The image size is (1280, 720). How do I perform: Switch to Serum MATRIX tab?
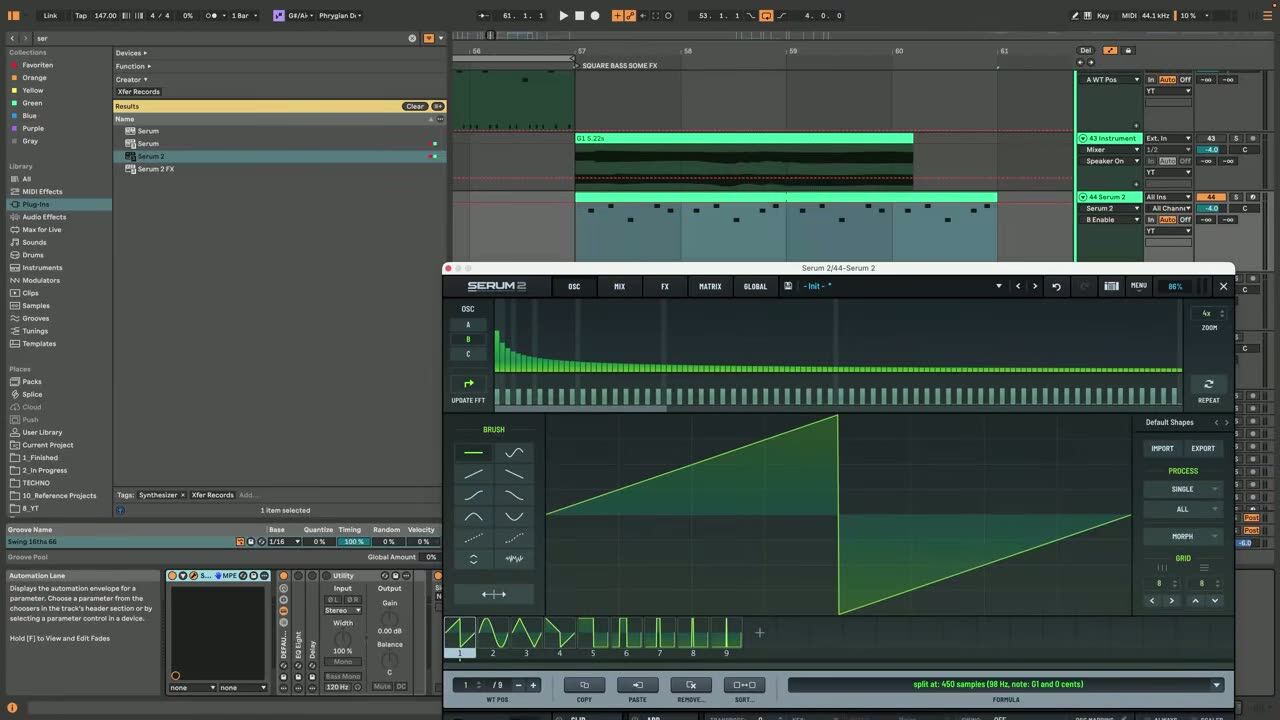coord(710,286)
